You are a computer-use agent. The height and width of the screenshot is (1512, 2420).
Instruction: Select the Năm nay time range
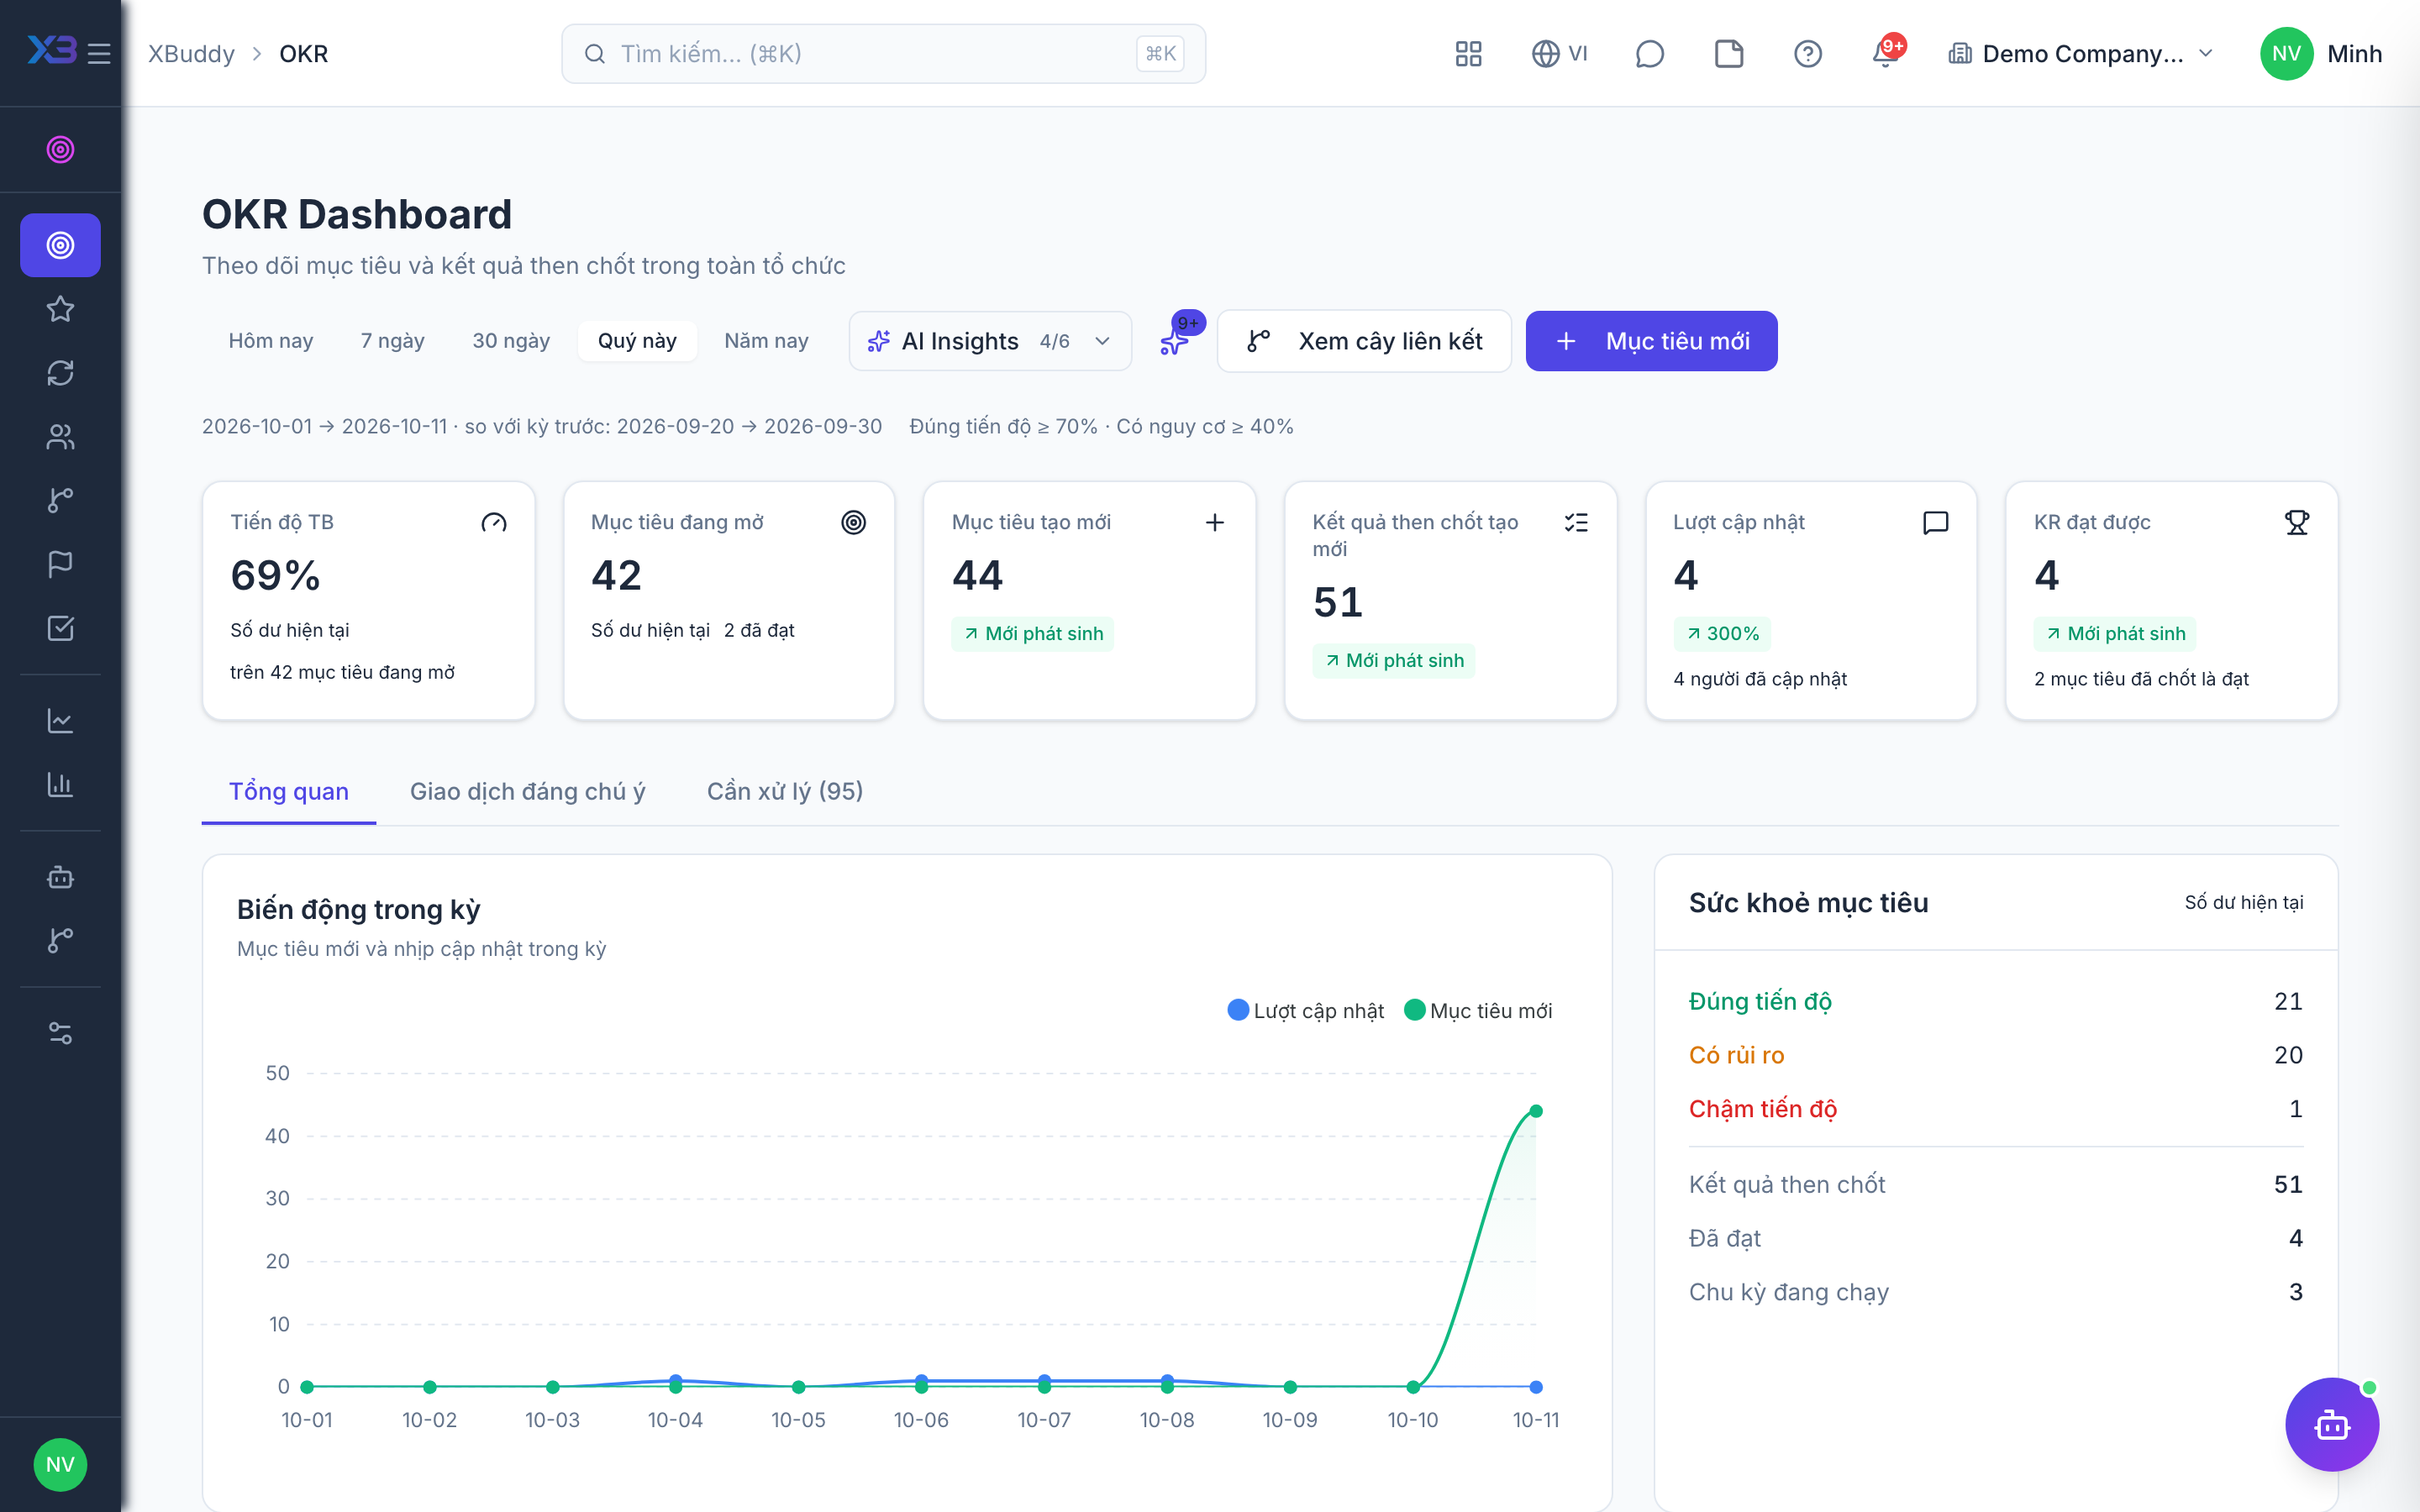pyautogui.click(x=766, y=341)
